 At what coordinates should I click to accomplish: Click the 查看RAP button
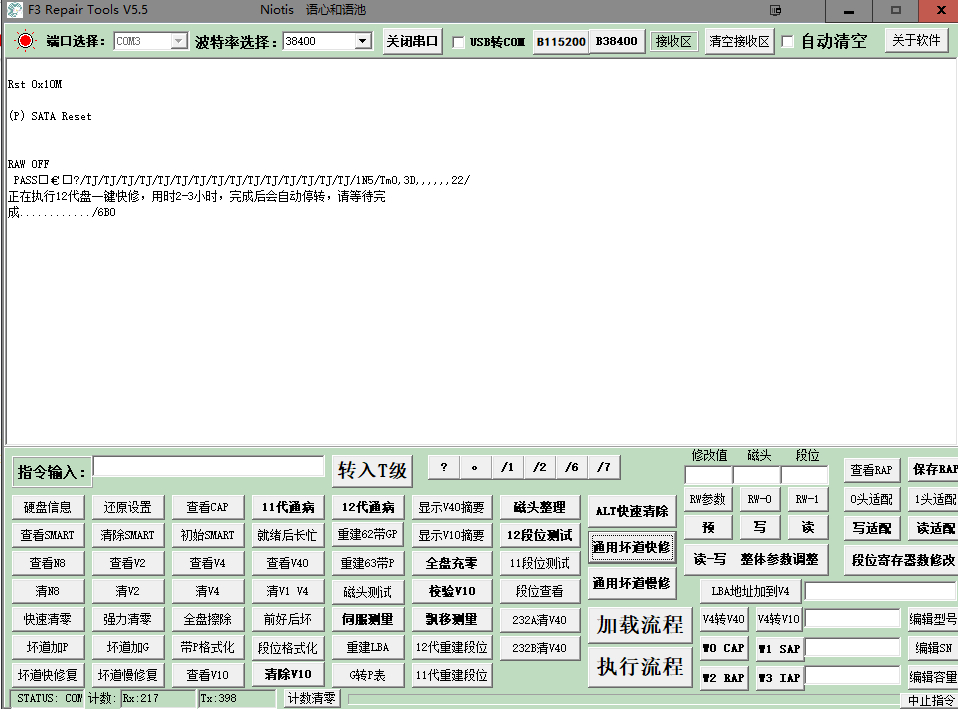(872, 470)
